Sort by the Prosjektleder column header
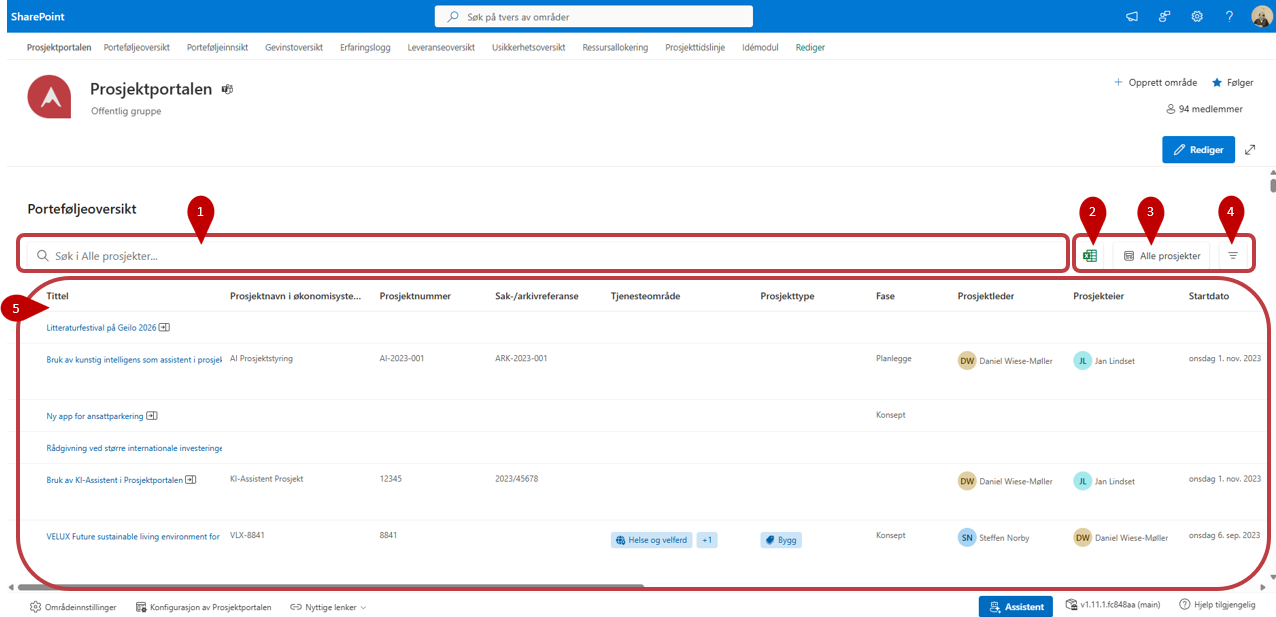 pos(985,296)
